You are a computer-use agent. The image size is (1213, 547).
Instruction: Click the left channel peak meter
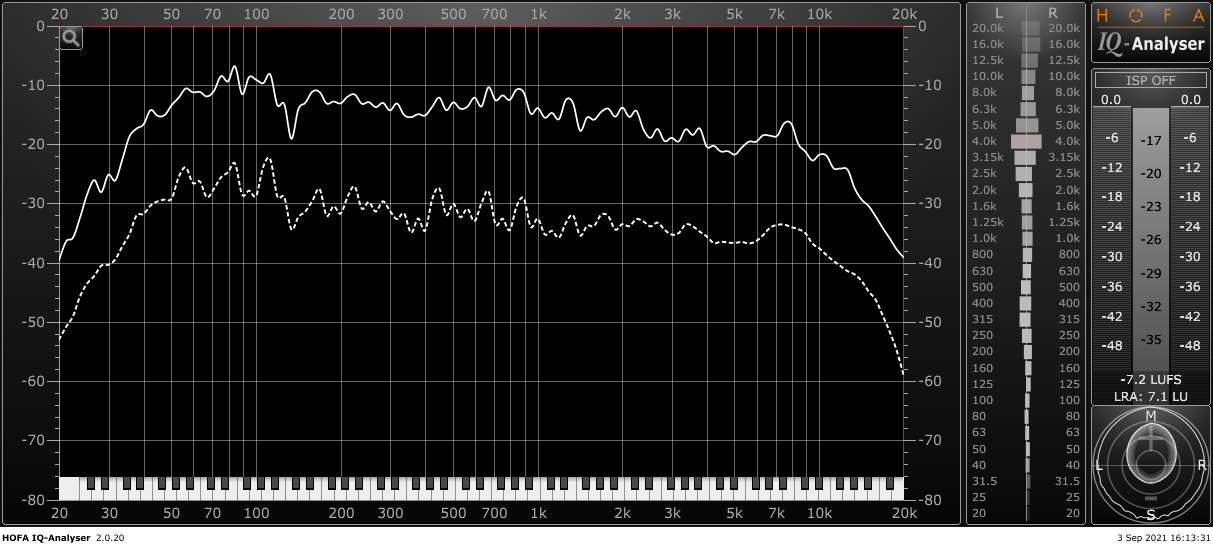pyautogui.click(x=1110, y=240)
